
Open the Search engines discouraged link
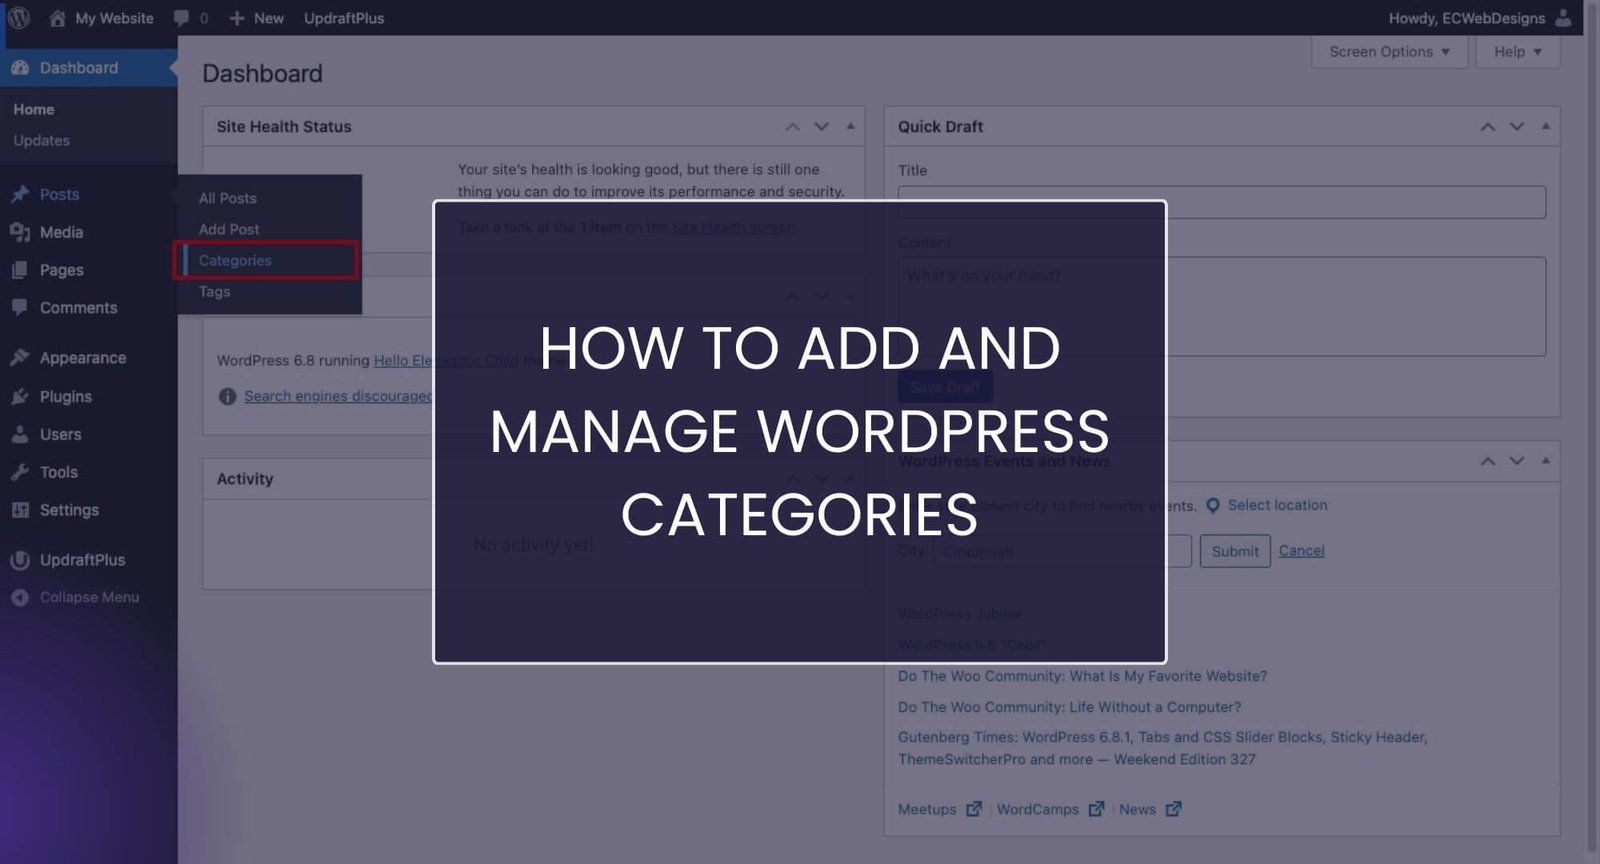[338, 396]
